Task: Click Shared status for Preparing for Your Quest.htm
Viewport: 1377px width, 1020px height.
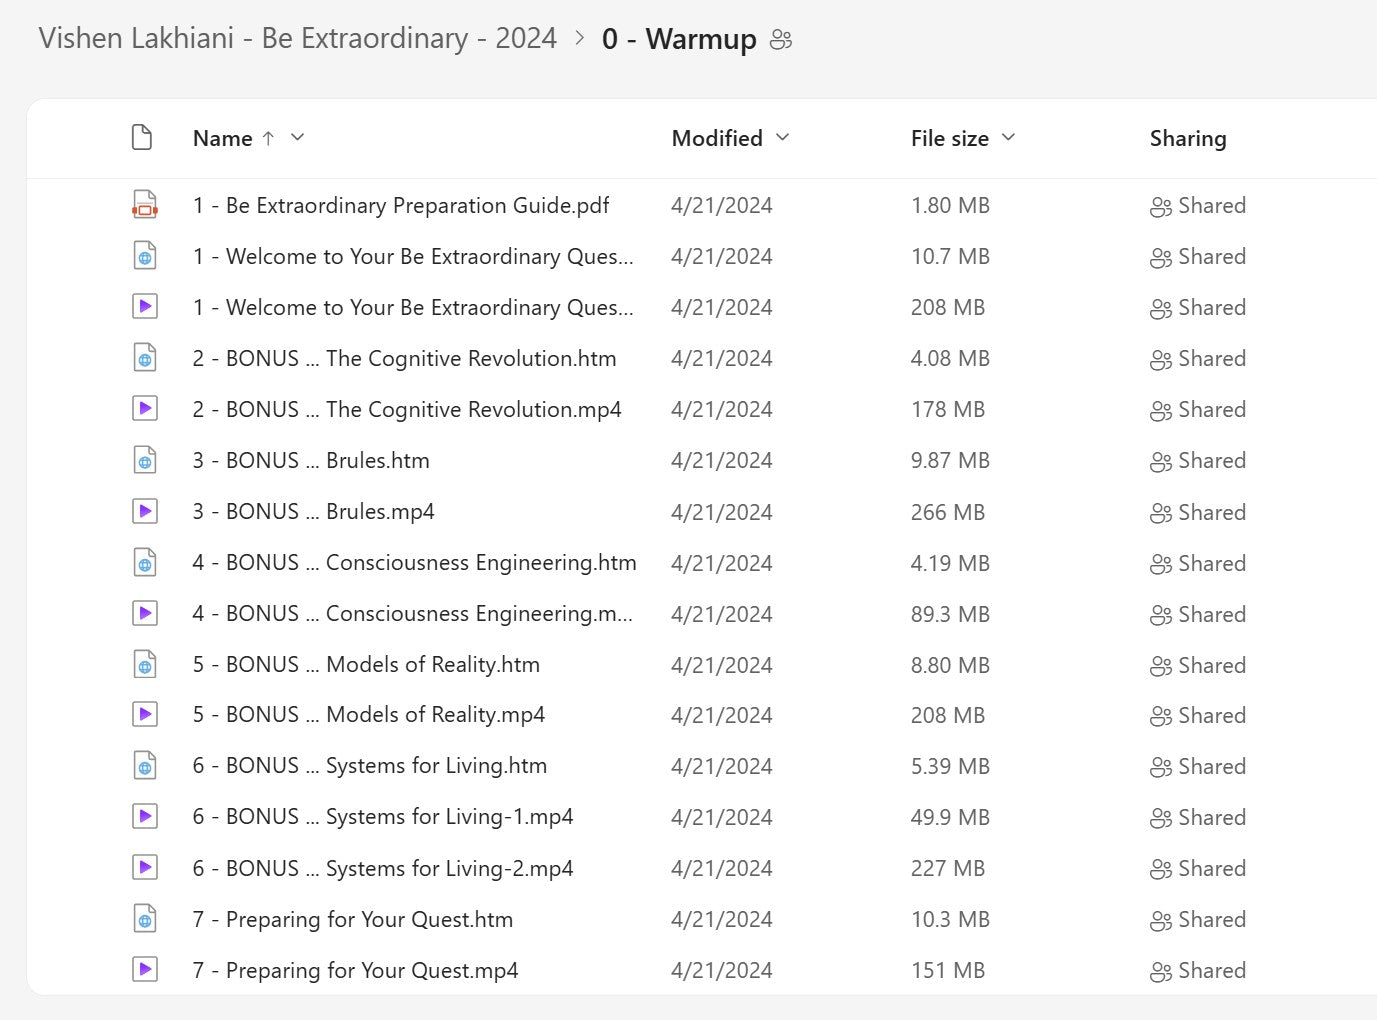Action: pyautogui.click(x=1198, y=919)
